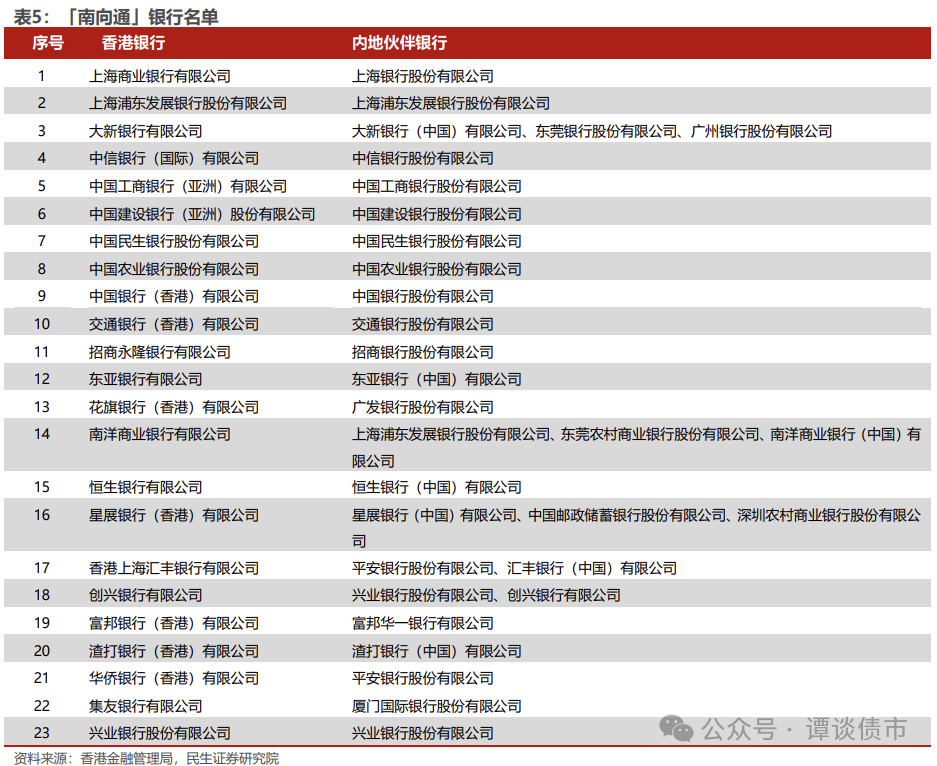This screenshot has width=937, height=766.
Task: Select cell 富邦银行（香港）有限公司
Action: pyautogui.click(x=174, y=623)
